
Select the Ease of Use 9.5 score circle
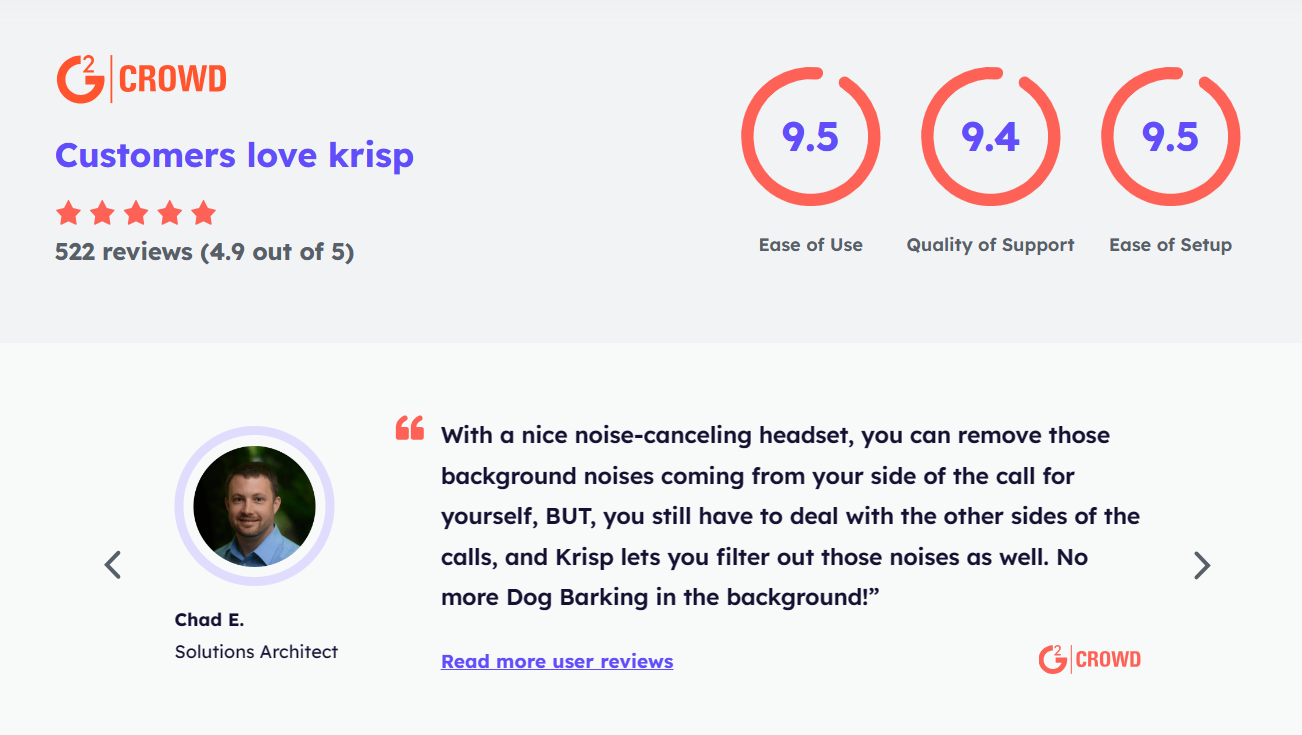tap(811, 137)
